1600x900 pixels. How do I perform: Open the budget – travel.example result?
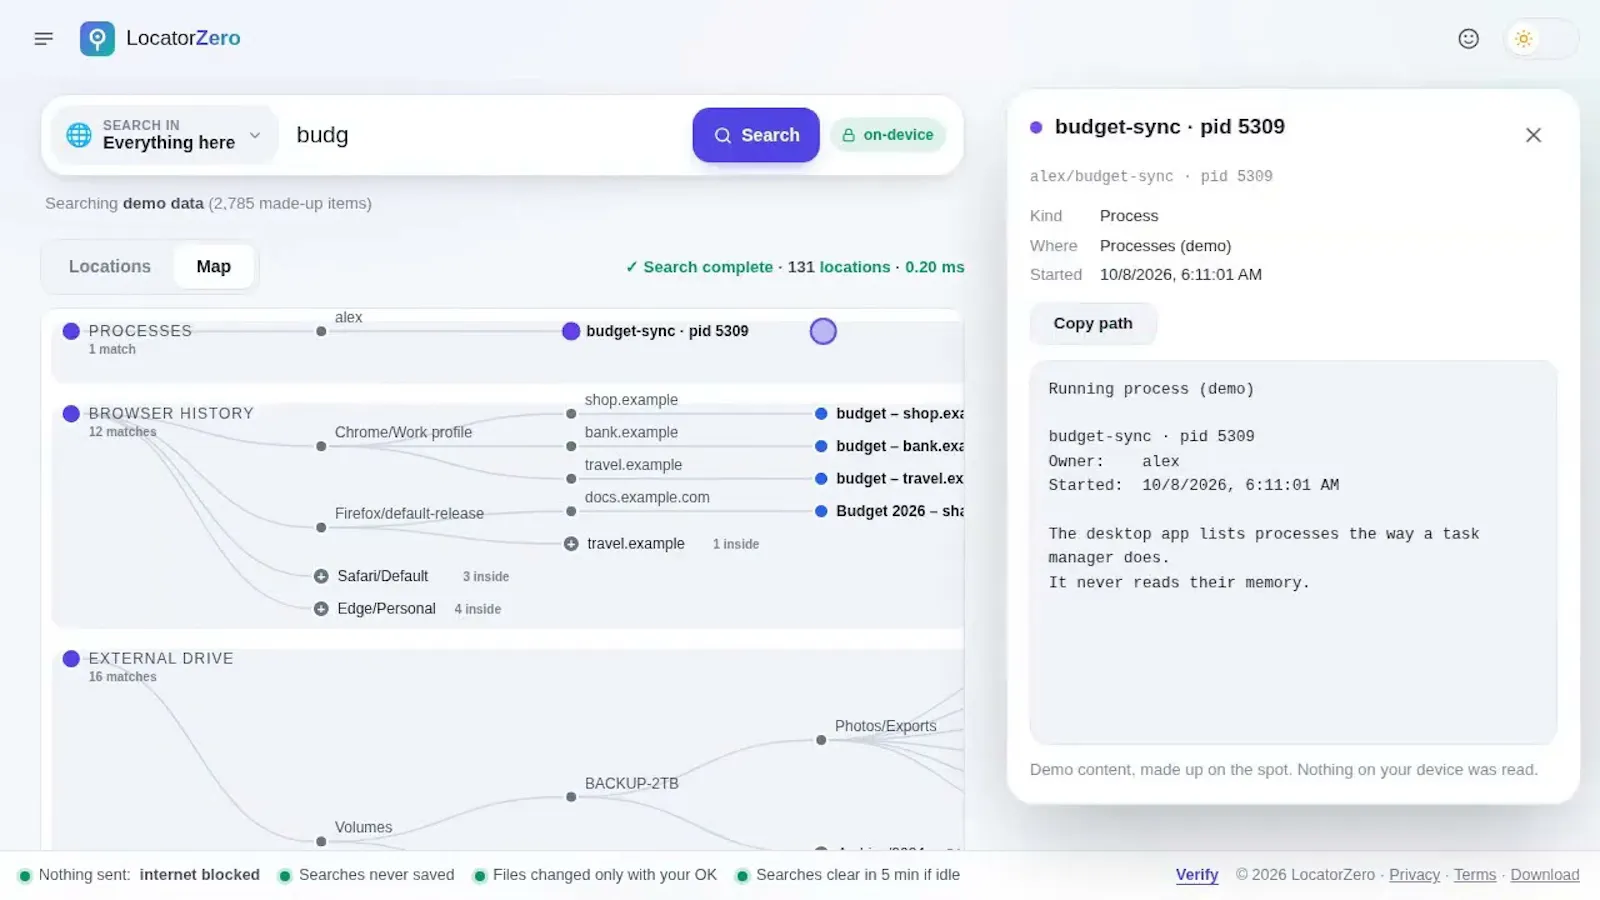click(821, 479)
